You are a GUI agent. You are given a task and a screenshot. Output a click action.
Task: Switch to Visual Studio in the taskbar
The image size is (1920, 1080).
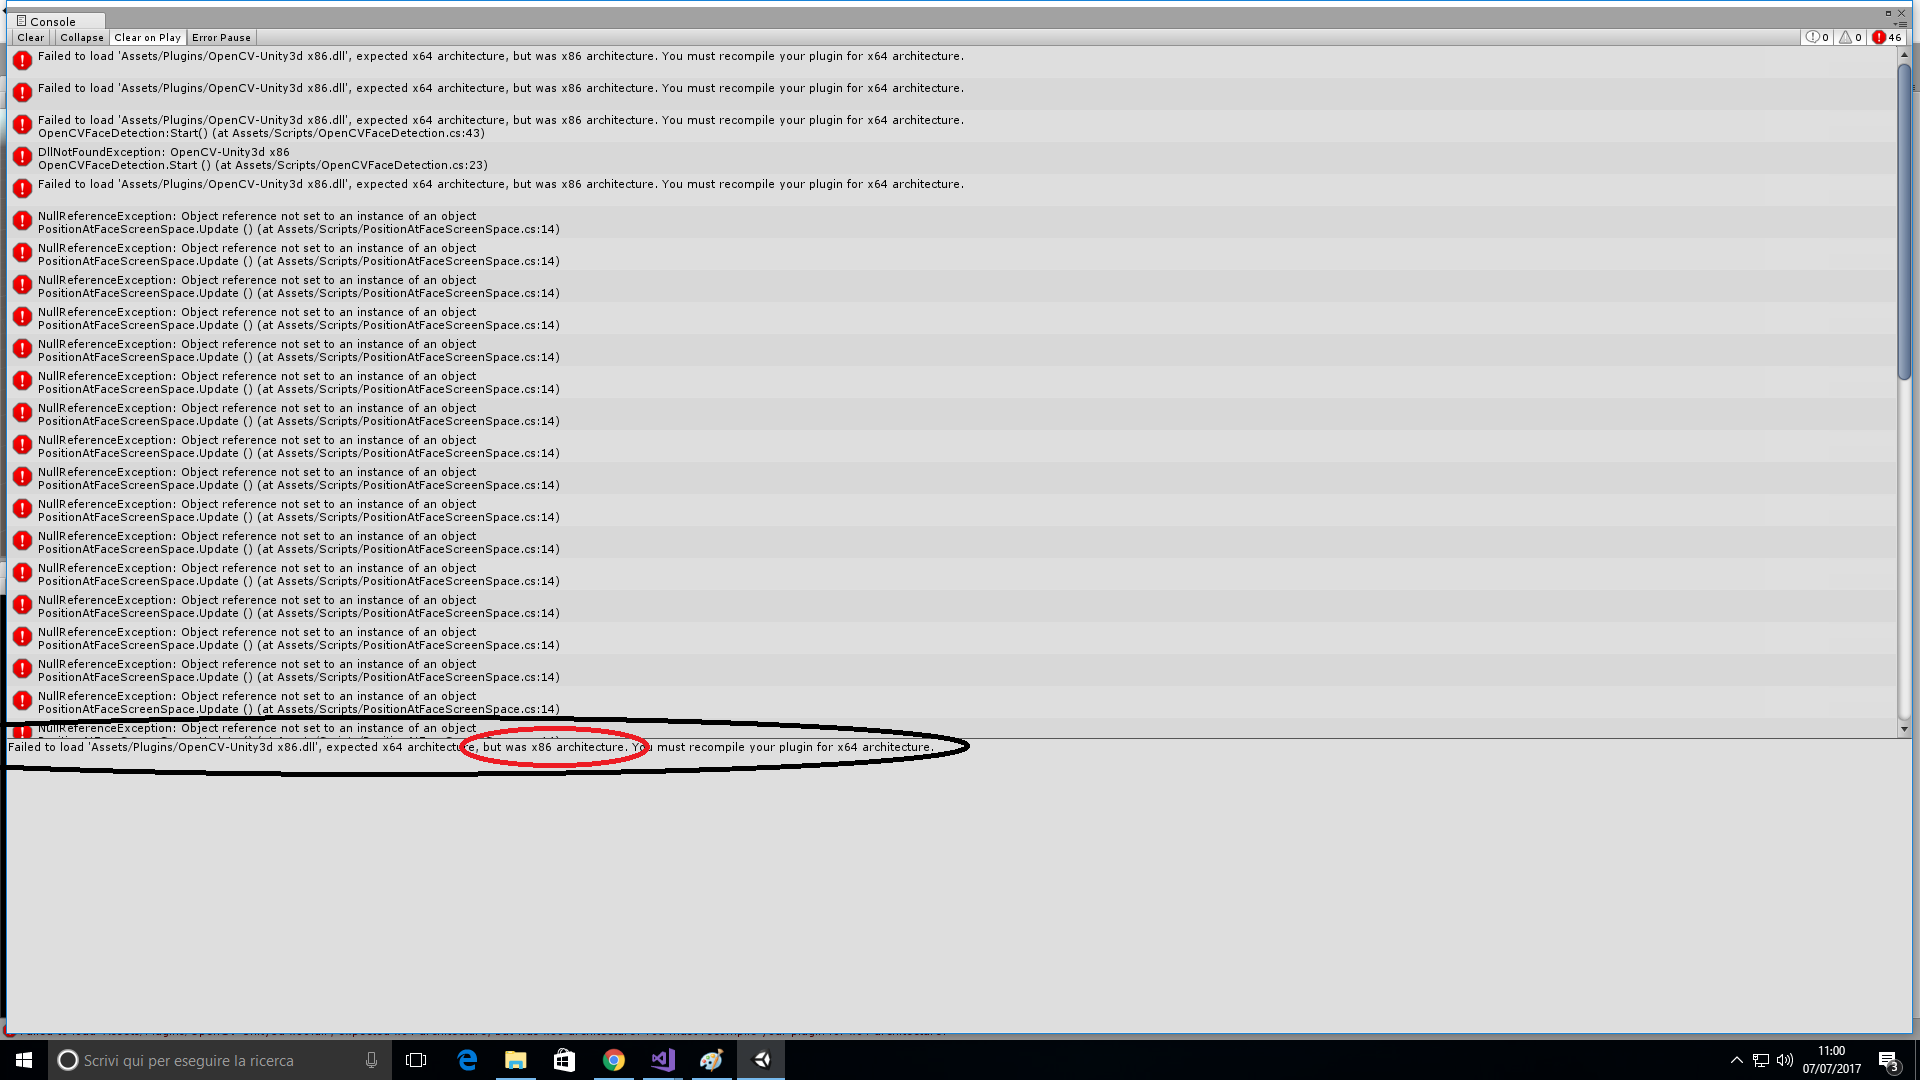tap(663, 1060)
